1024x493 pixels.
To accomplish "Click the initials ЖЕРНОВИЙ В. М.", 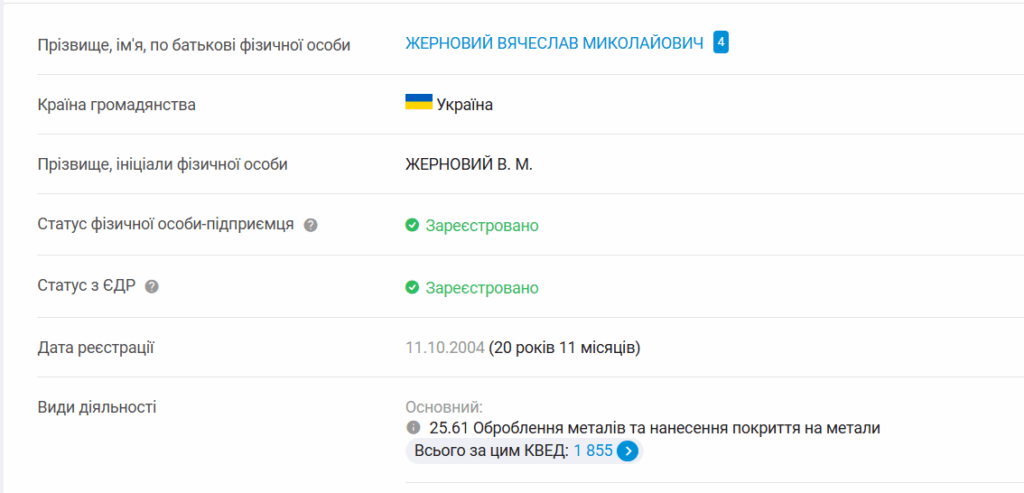I will pyautogui.click(x=469, y=165).
